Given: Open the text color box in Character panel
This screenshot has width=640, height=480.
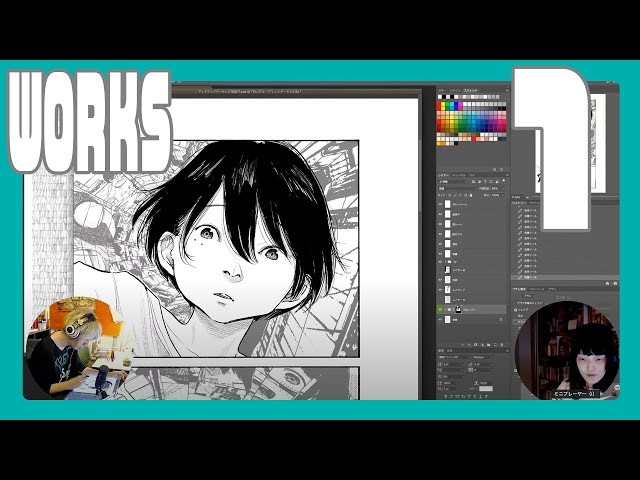Looking at the screenshot, I should click(x=486, y=389).
